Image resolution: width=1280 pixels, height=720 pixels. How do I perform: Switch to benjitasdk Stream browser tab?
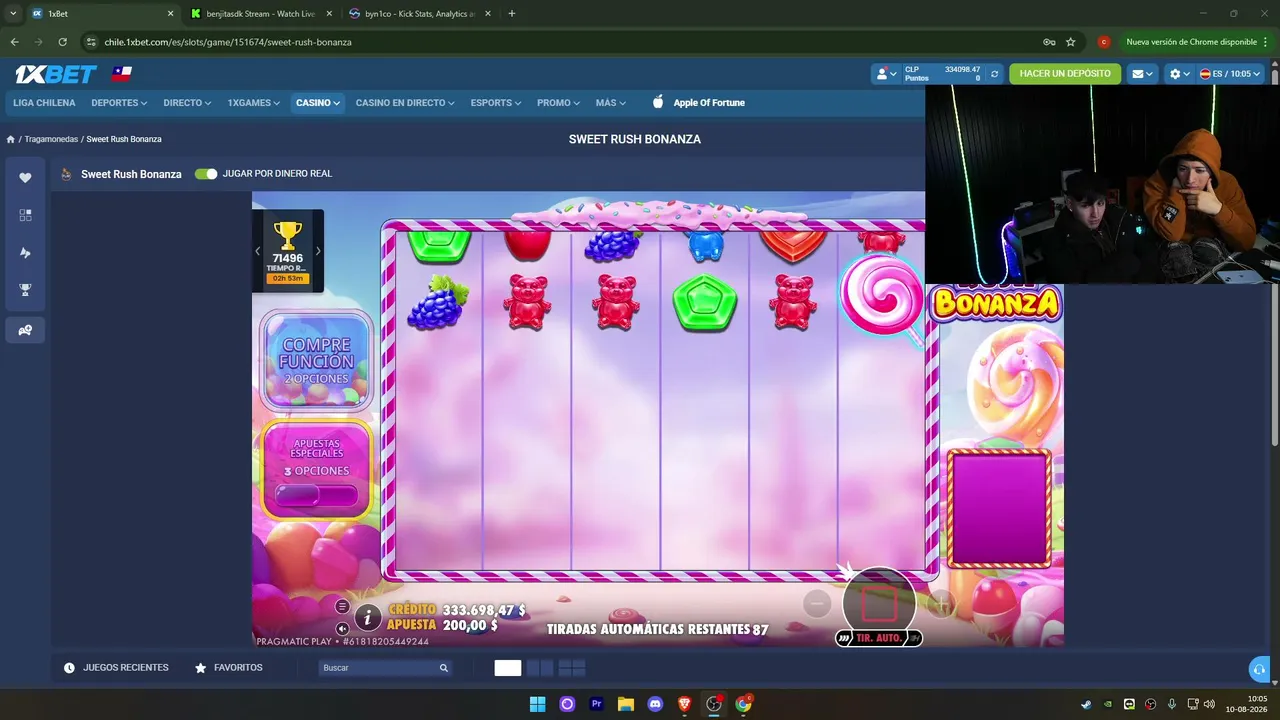(x=260, y=14)
